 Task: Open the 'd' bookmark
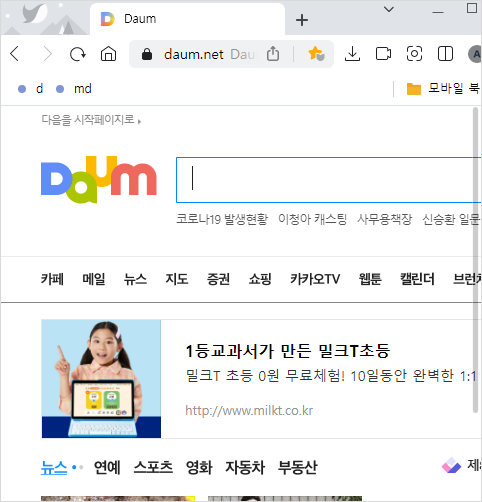pos(31,89)
